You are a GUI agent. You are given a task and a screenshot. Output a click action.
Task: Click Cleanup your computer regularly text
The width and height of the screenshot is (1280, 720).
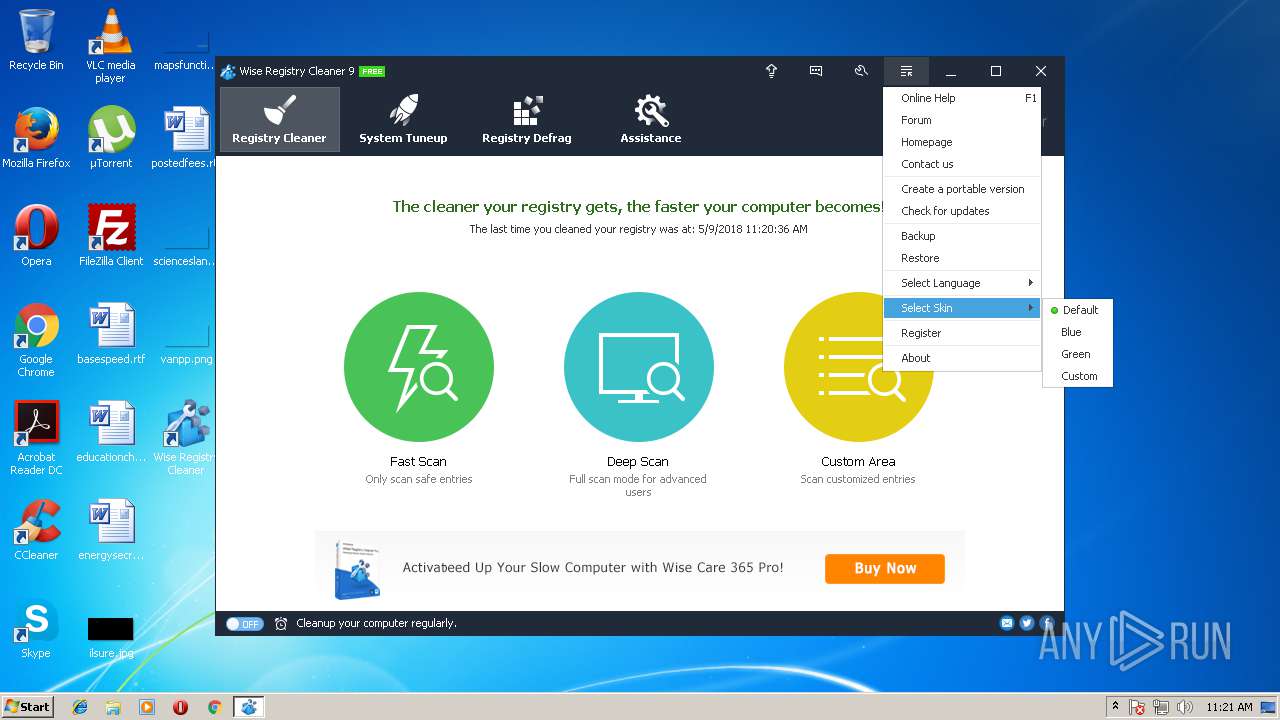pos(376,623)
